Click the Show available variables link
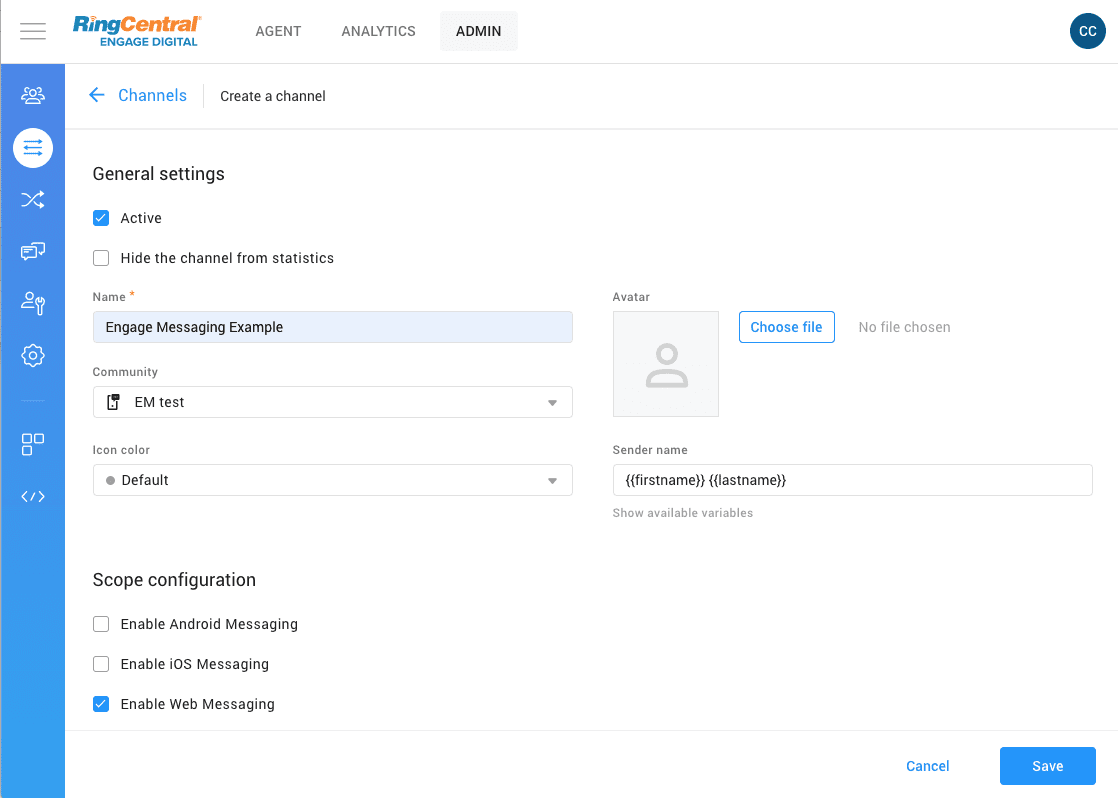 pyautogui.click(x=683, y=513)
